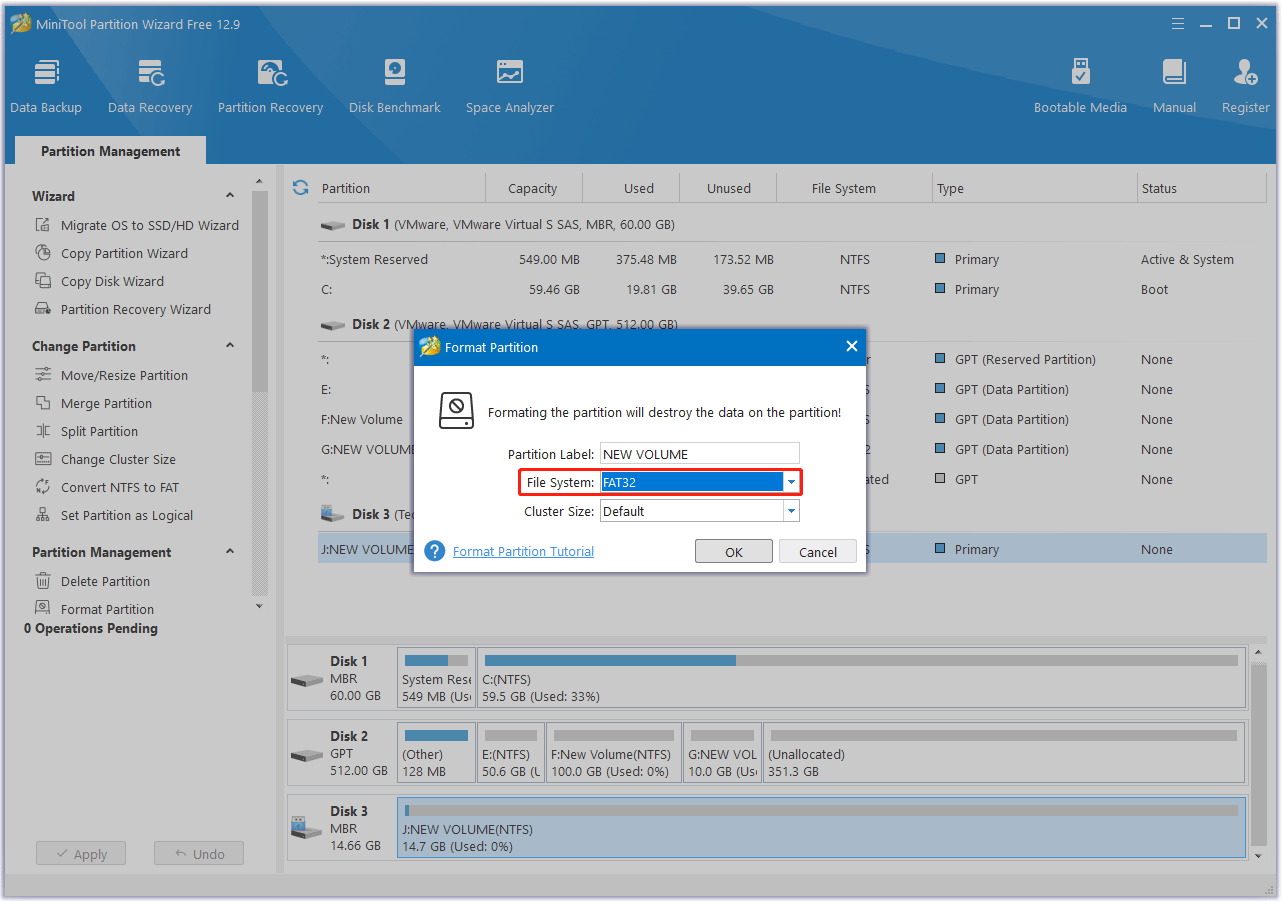The image size is (1282, 902).
Task: Cancel the Format Partition dialog
Action: (818, 552)
